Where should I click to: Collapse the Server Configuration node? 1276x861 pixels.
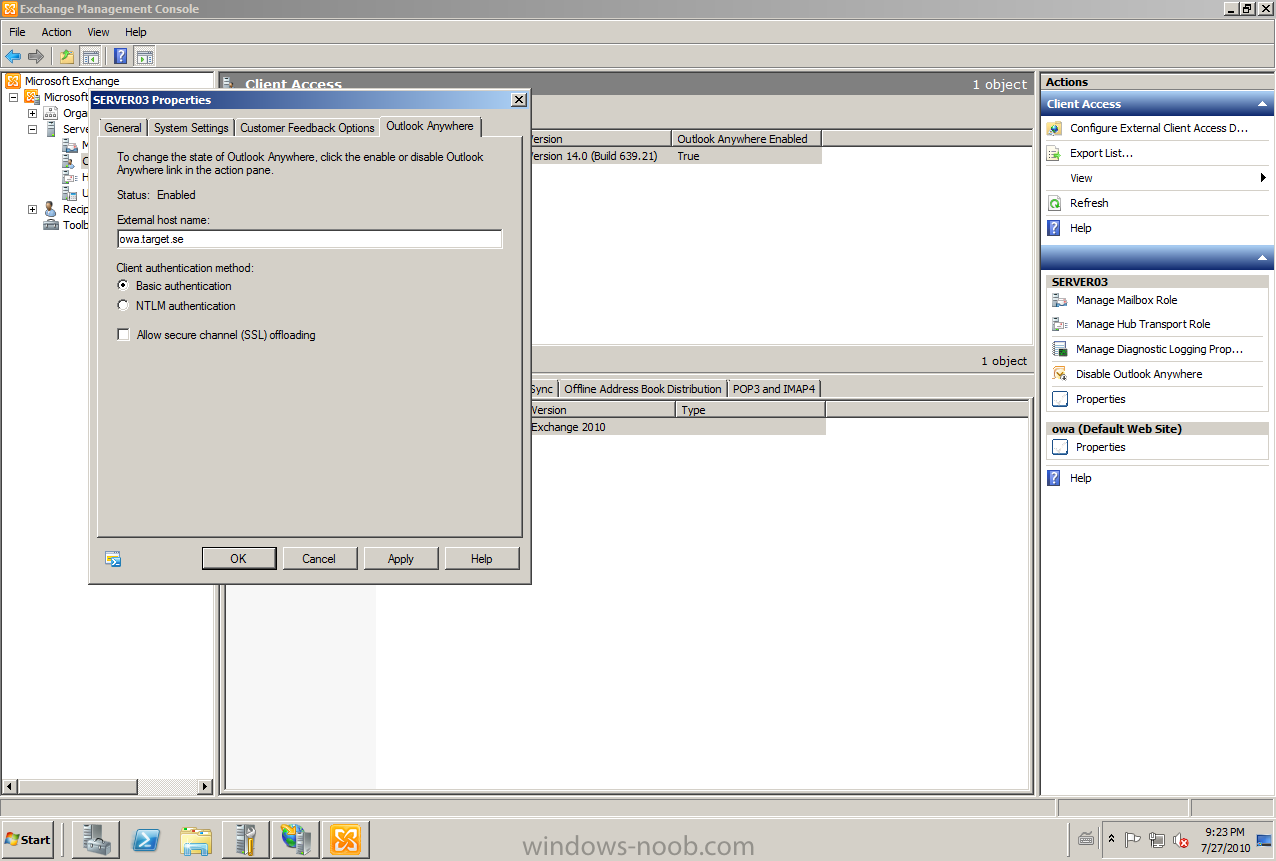pos(32,129)
